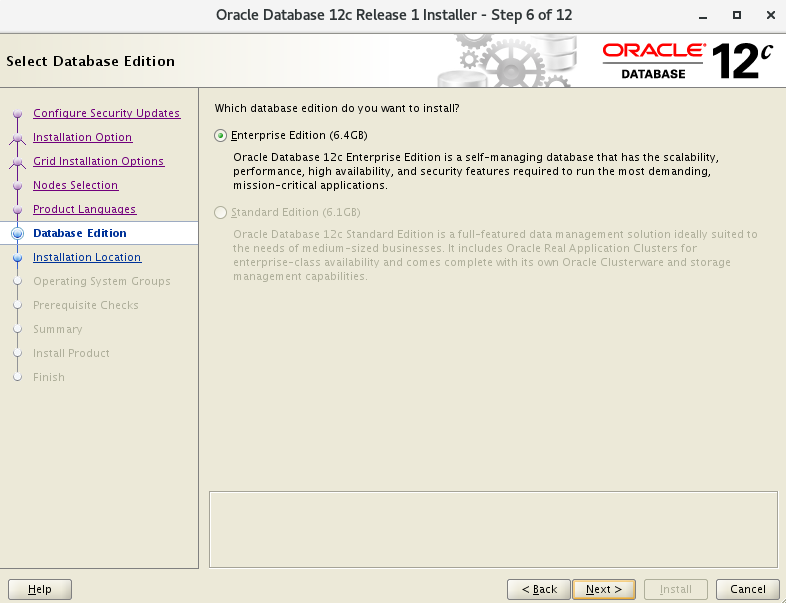Click the Enterprise Edition description text

tap(476, 171)
